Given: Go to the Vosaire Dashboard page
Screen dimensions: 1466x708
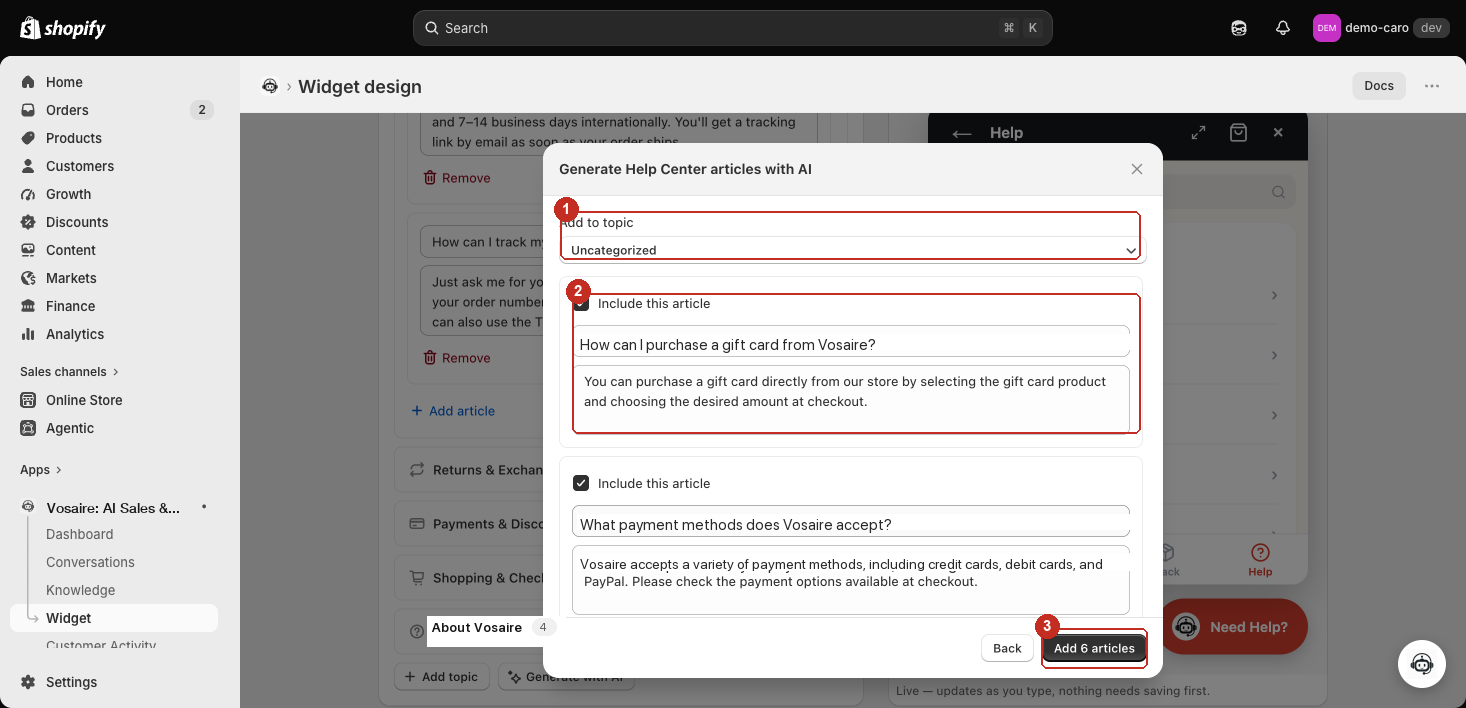Looking at the screenshot, I should pyautogui.click(x=80, y=535).
